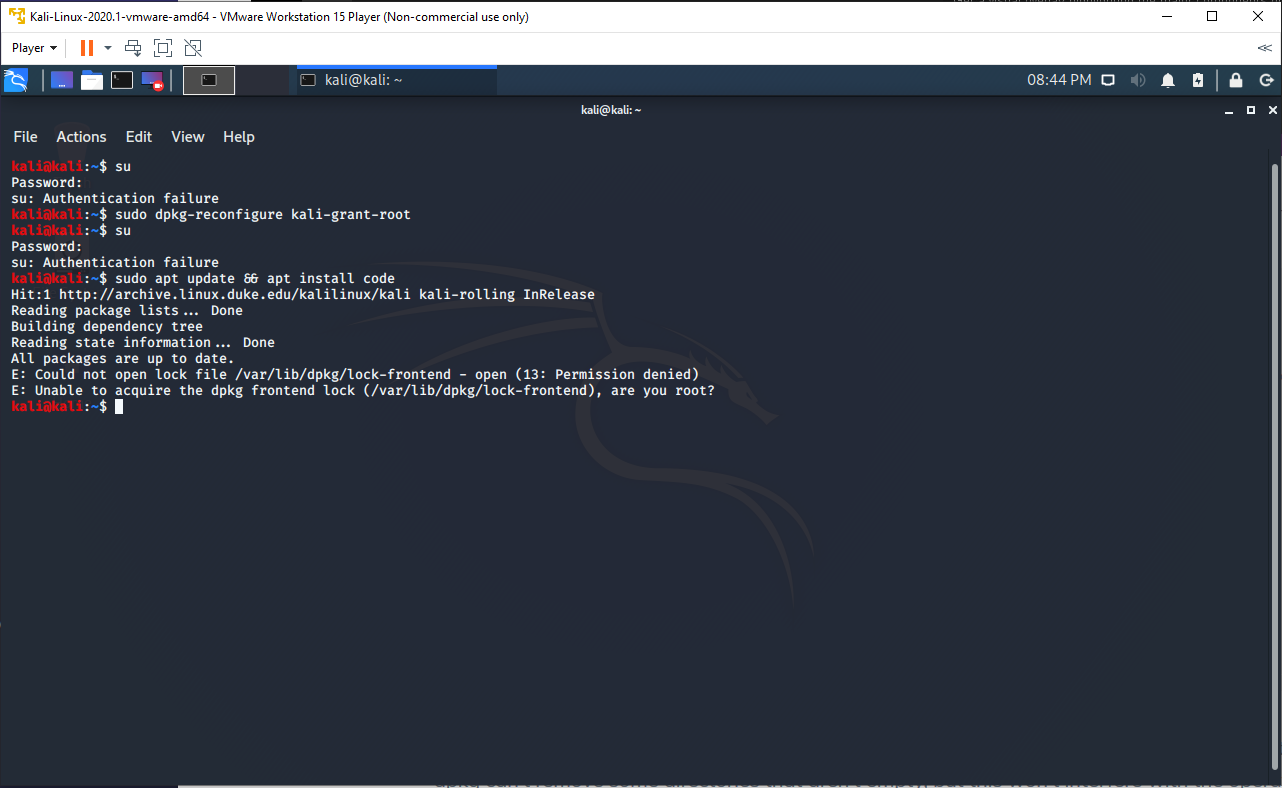Expand the power options dropdown arrow
The height and width of the screenshot is (788, 1282).
click(x=108, y=48)
